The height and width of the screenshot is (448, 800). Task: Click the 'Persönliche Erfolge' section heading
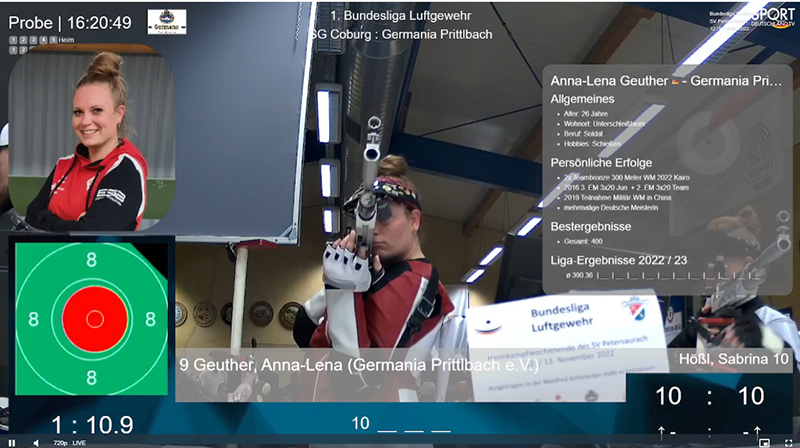pyautogui.click(x=601, y=163)
